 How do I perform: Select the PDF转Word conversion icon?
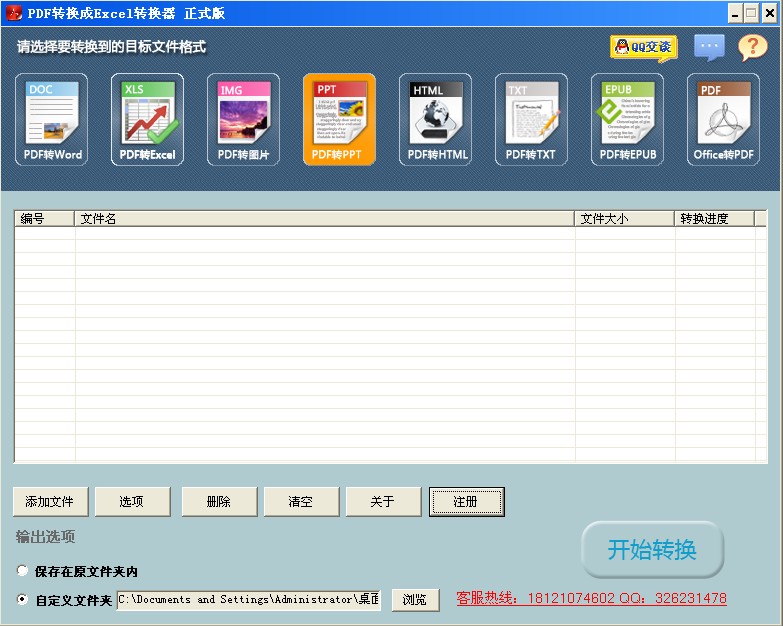tap(51, 119)
